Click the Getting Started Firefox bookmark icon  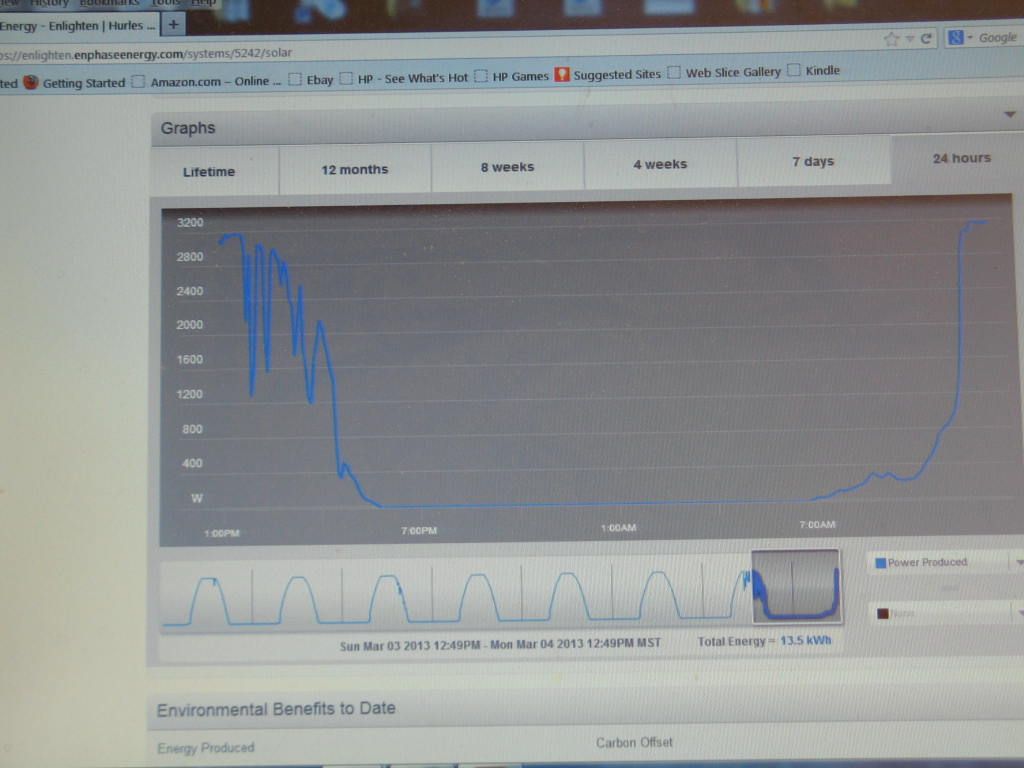point(31,82)
